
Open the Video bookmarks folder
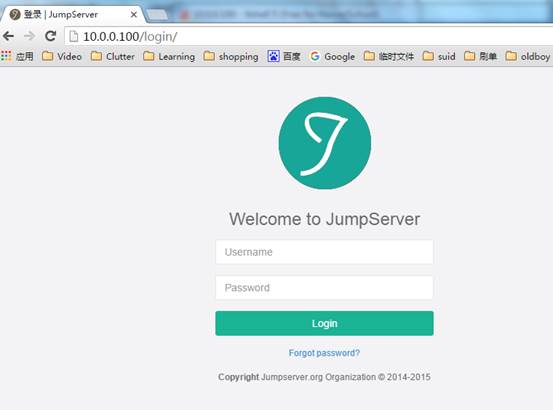tap(62, 56)
